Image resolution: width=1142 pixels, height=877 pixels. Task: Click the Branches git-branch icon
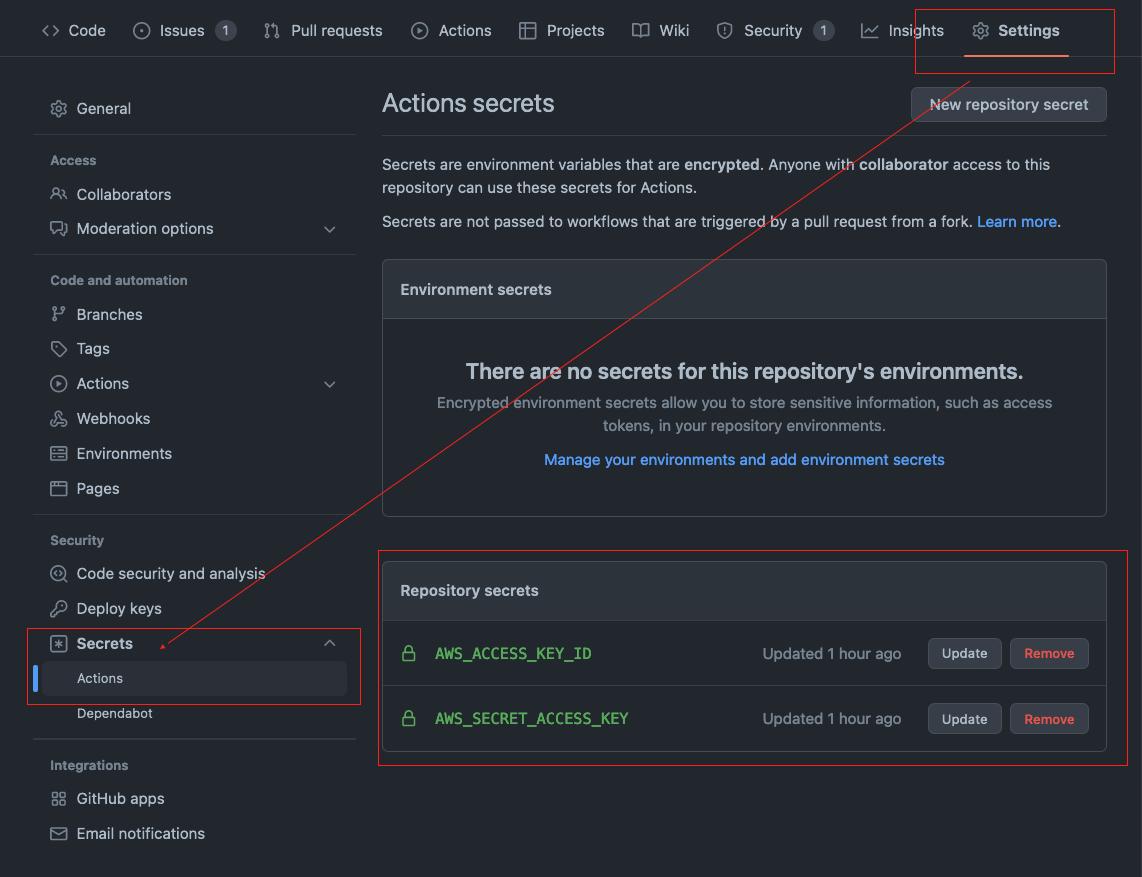[58, 314]
